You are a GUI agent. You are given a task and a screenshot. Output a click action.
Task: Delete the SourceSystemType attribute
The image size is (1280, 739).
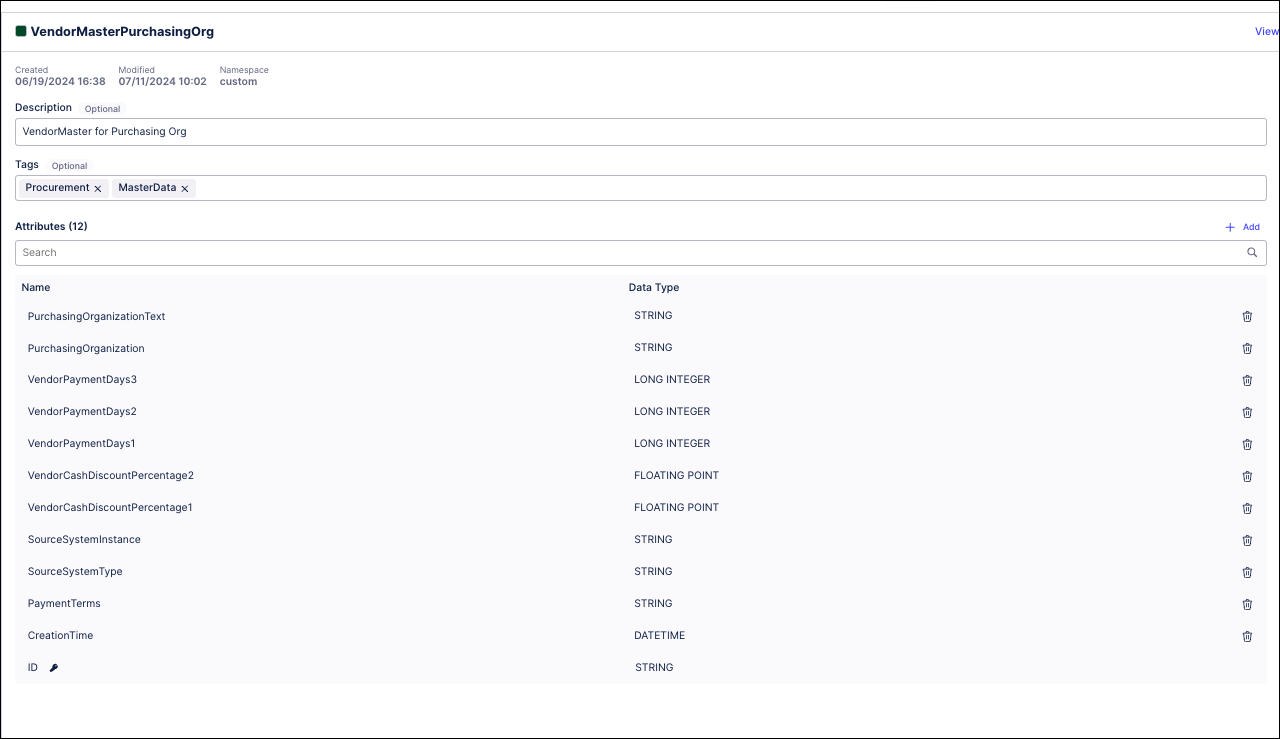1247,572
